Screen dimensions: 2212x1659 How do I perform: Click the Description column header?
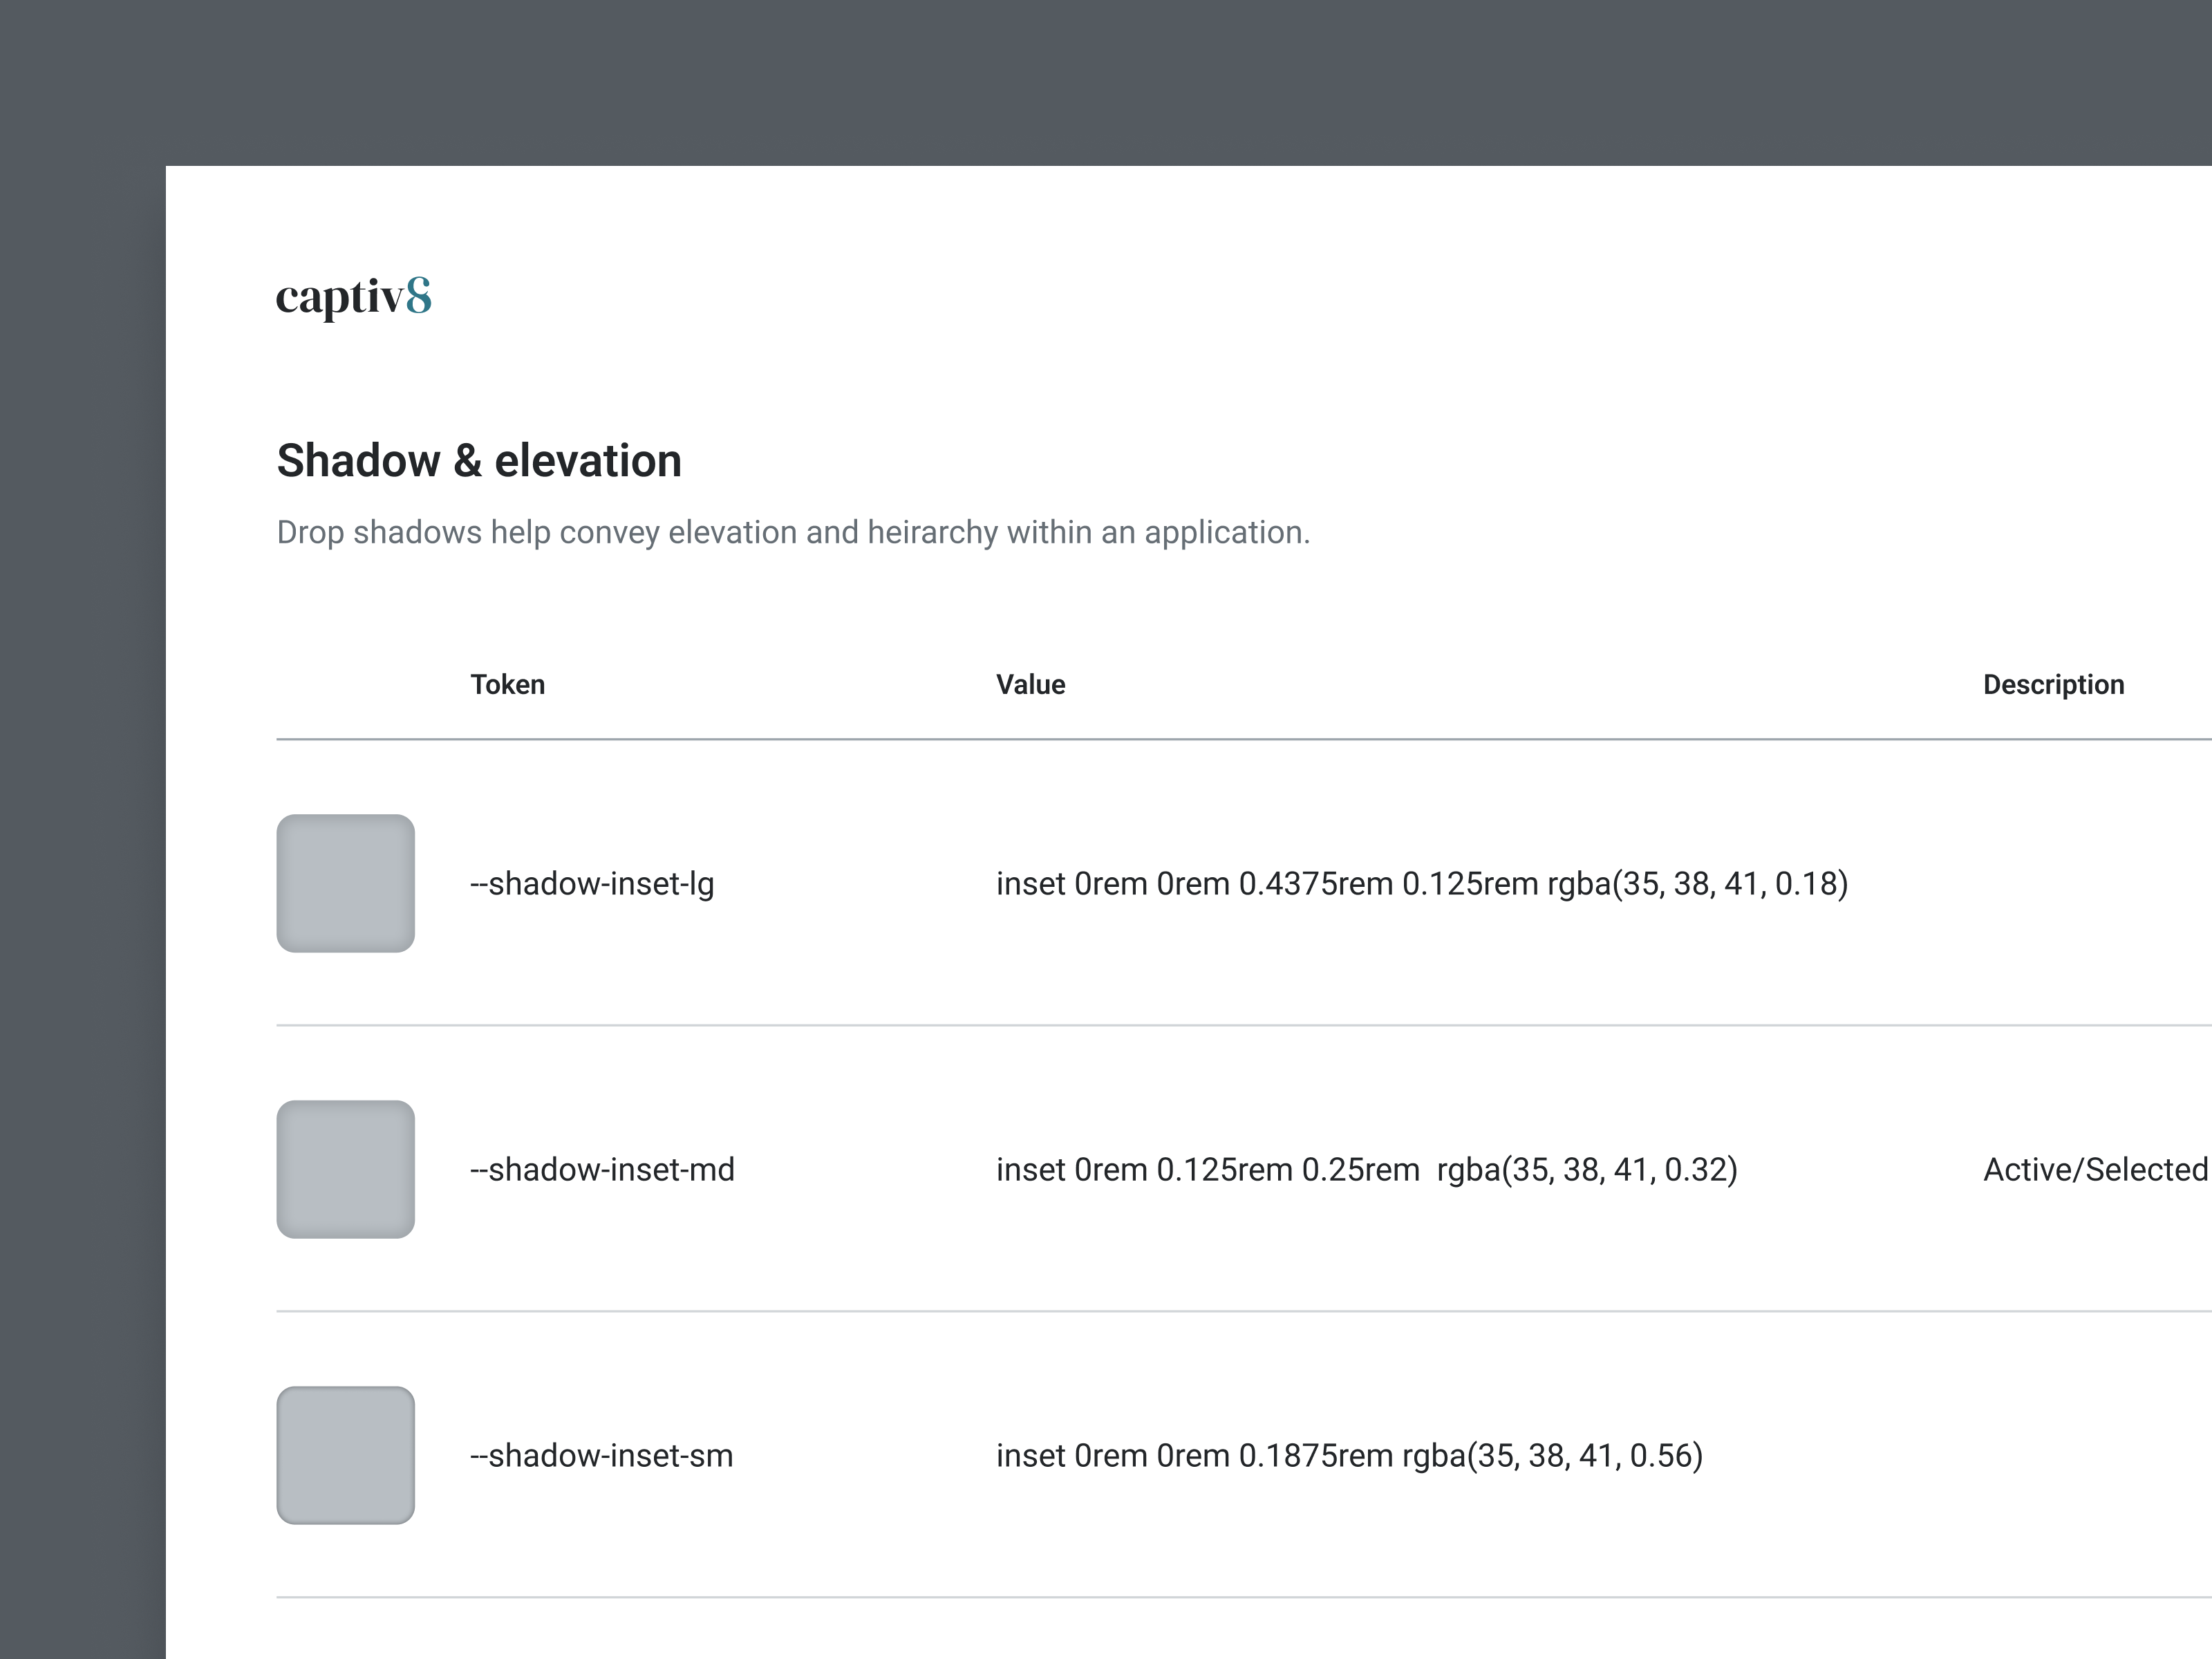[x=2053, y=685]
